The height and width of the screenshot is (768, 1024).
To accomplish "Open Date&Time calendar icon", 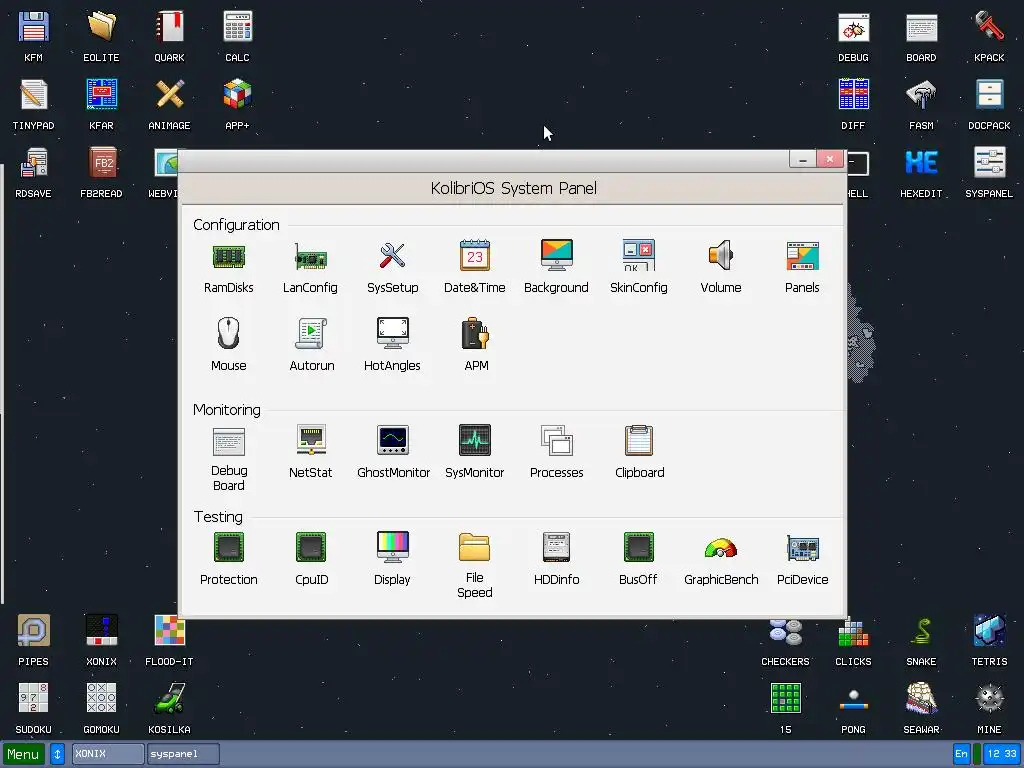I will point(475,255).
